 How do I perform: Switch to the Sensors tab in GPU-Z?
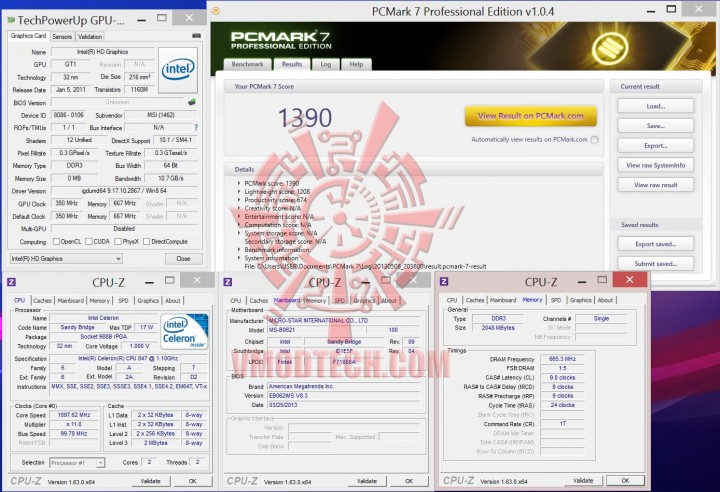click(62, 36)
